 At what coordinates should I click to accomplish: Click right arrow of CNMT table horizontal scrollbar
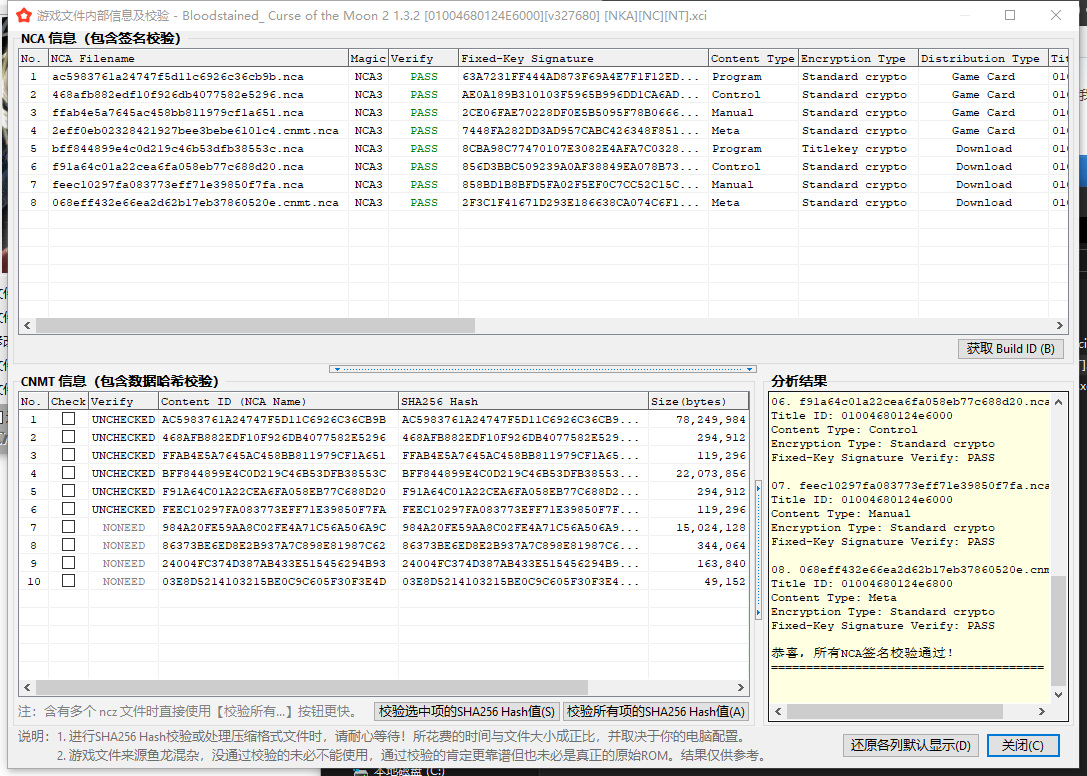pyautogui.click(x=741, y=688)
